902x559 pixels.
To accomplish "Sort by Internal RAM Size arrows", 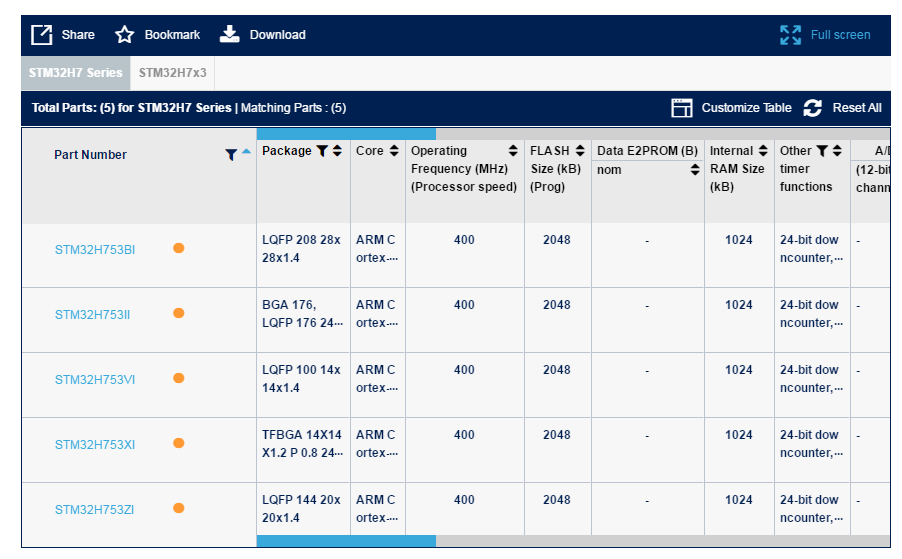I will [x=763, y=151].
